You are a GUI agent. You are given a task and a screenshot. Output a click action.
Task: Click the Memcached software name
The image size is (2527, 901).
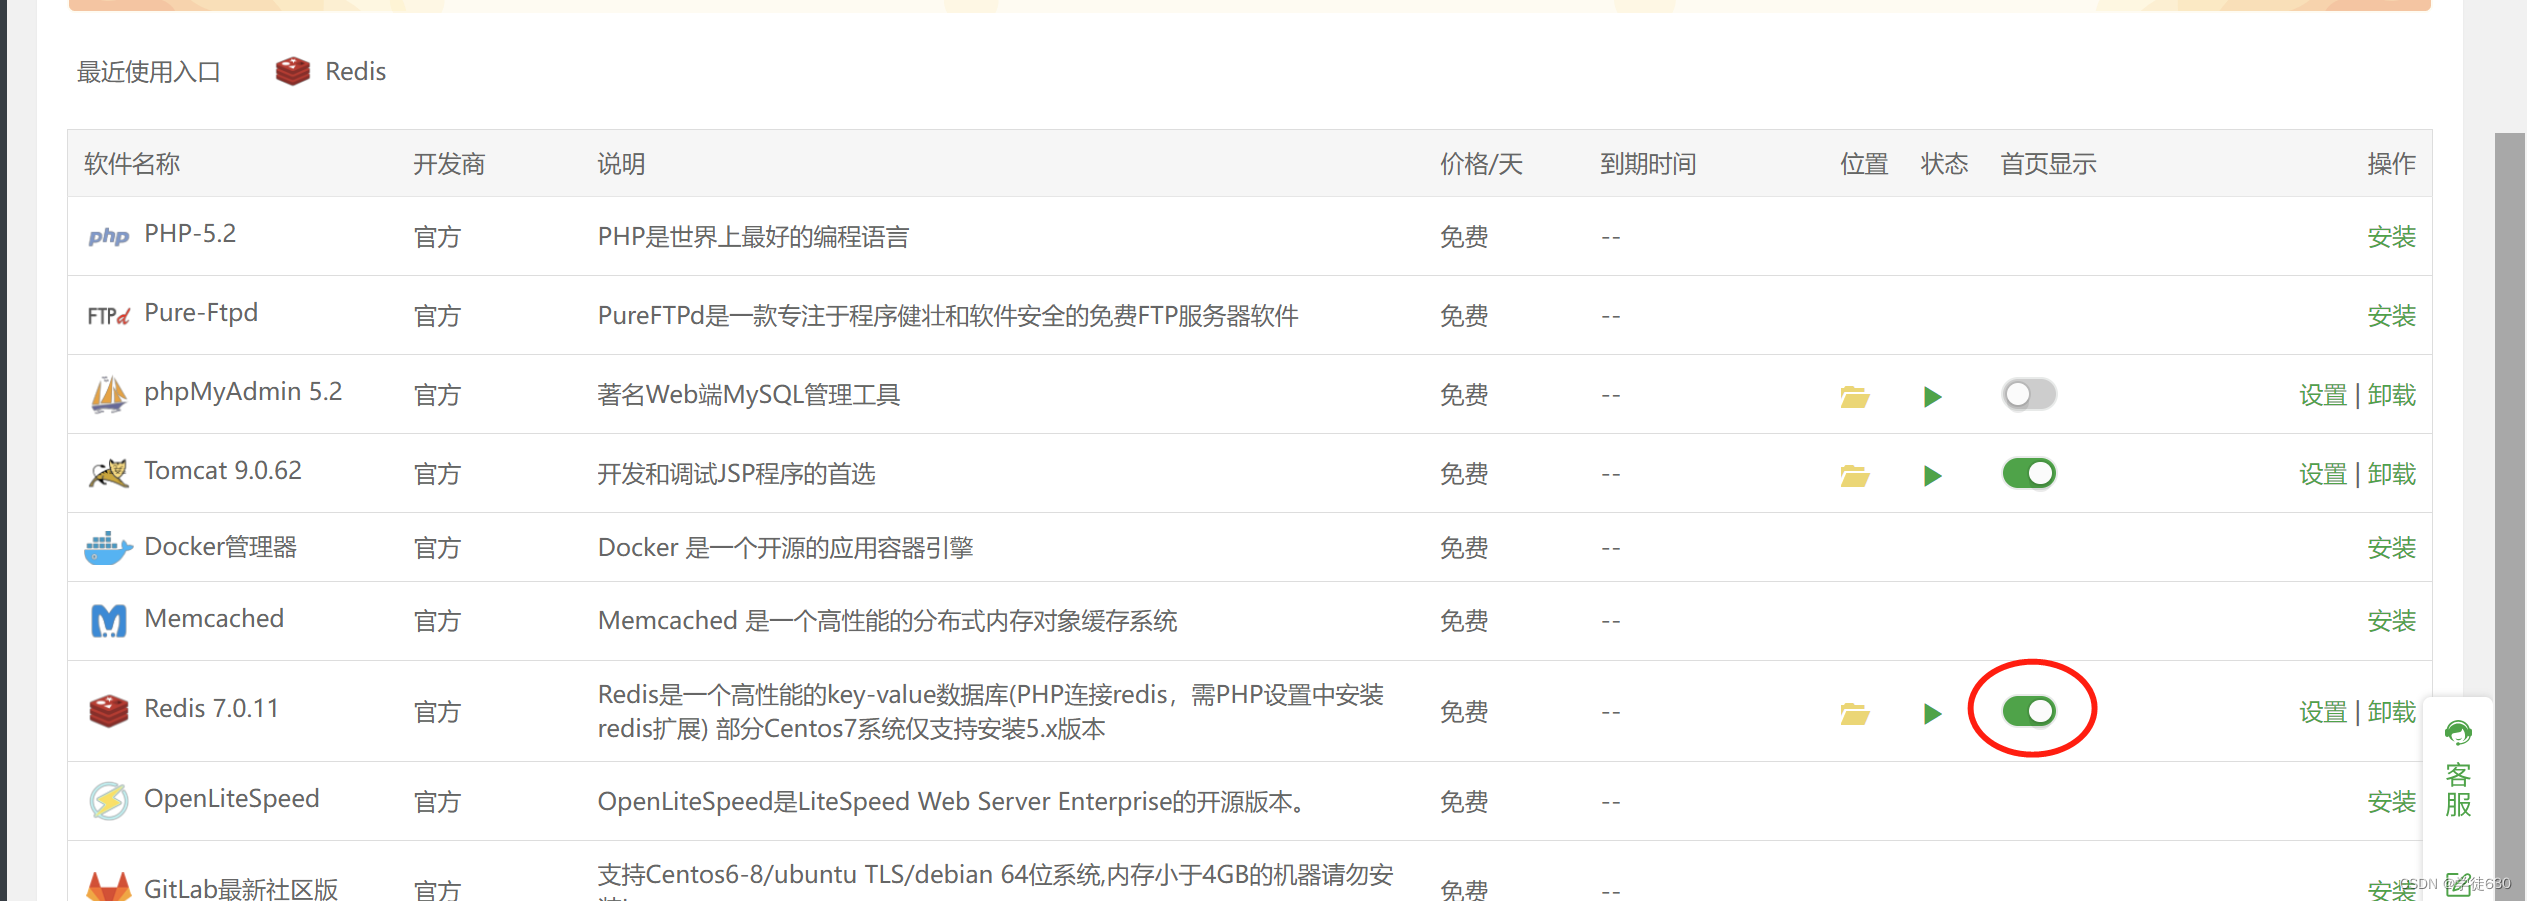click(214, 619)
